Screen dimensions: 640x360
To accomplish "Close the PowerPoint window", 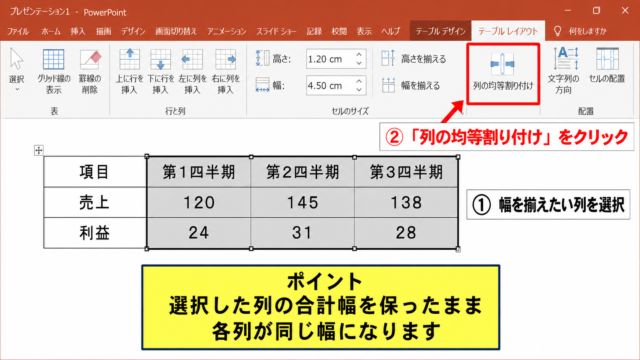I will (x=625, y=11).
